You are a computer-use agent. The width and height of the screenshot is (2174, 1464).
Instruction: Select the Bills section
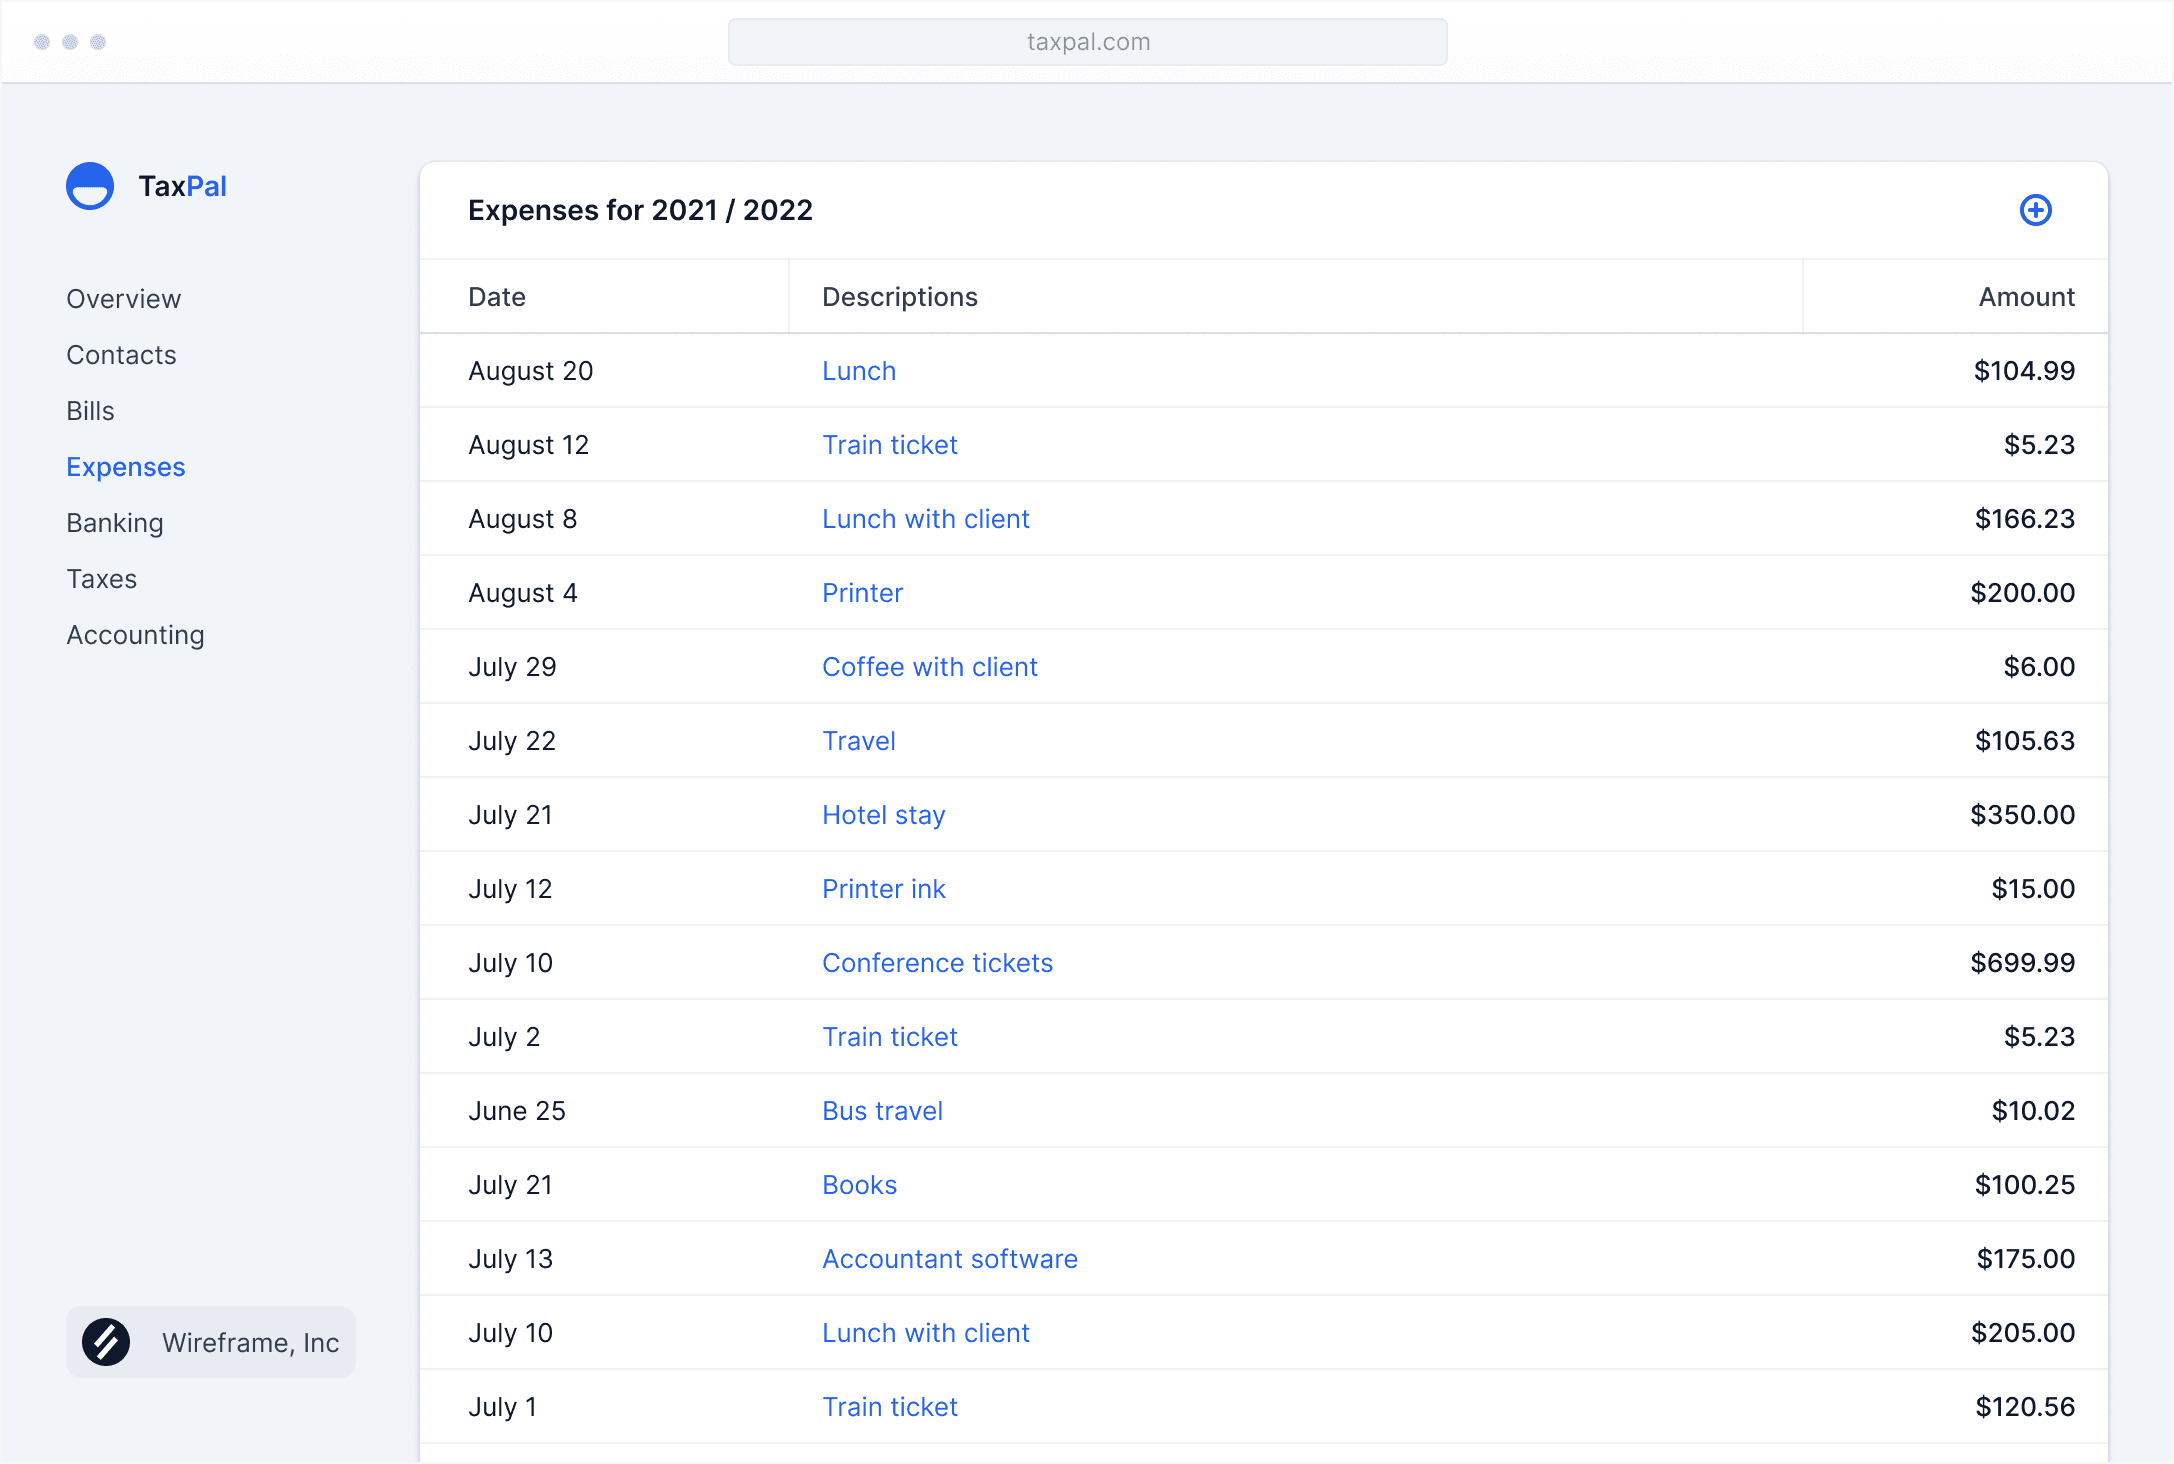click(90, 410)
